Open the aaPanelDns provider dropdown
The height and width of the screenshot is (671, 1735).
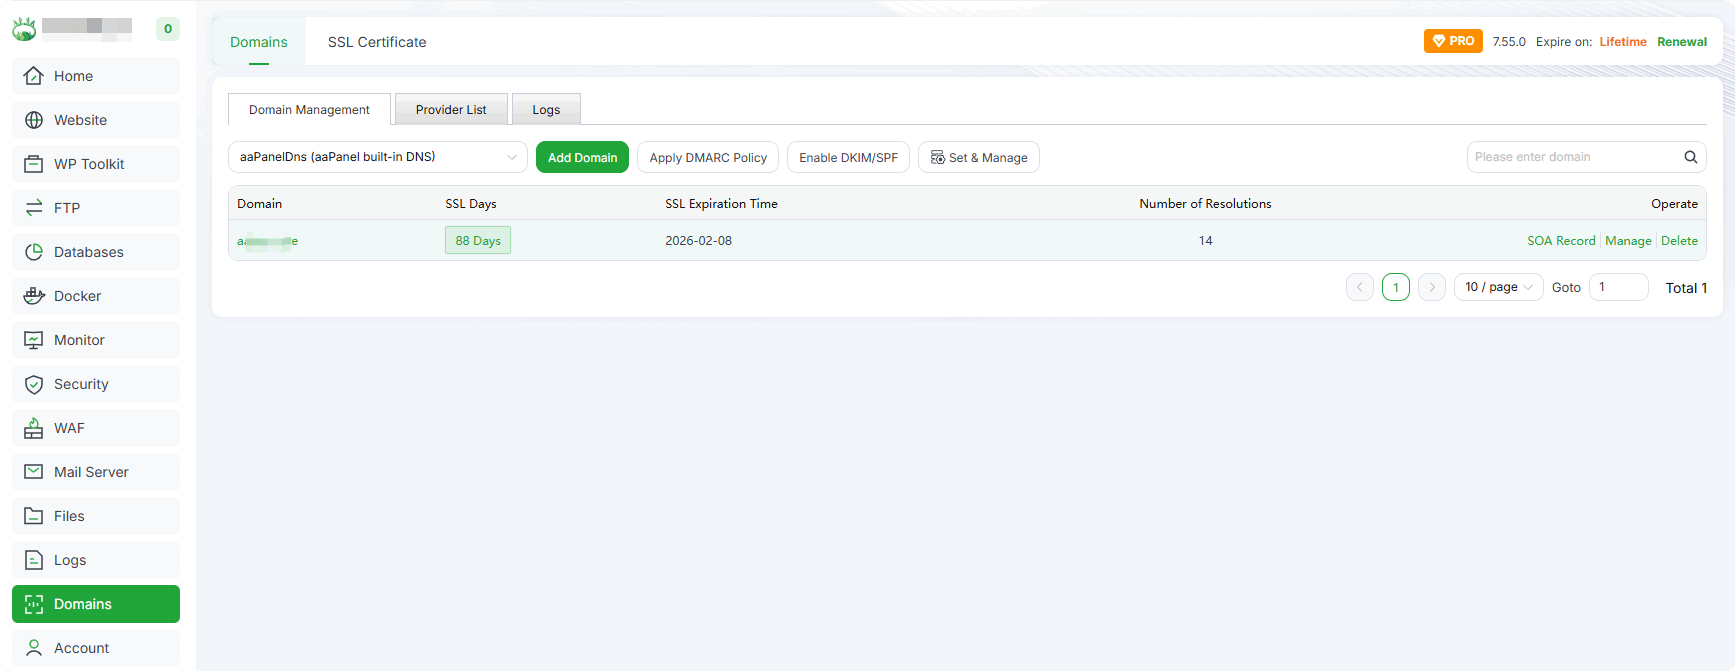378,157
